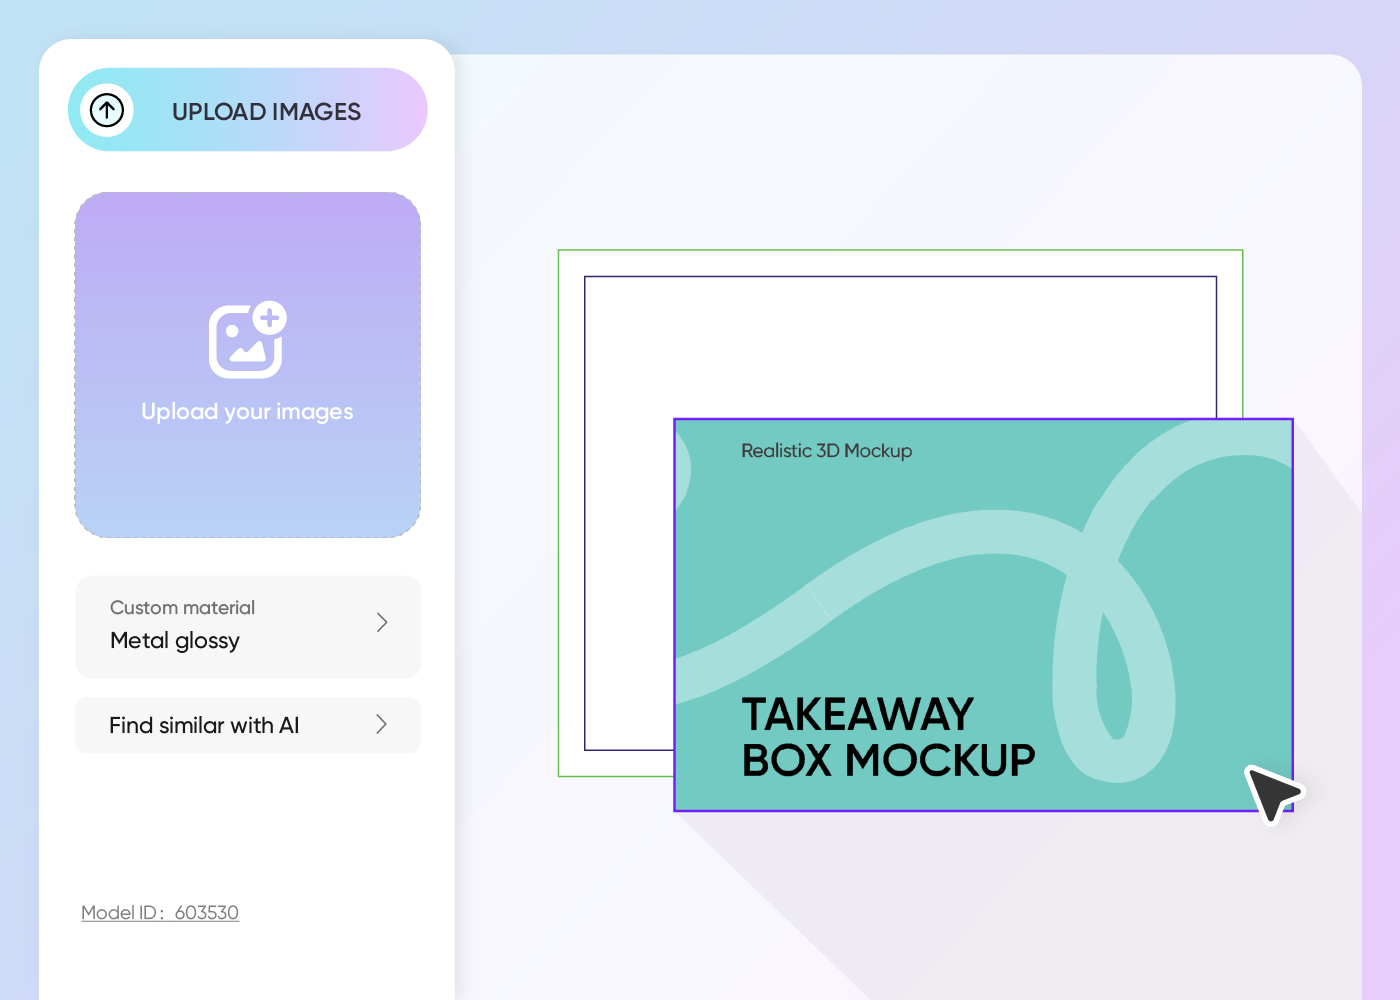Click the UPLOAD IMAGES button
Image resolution: width=1400 pixels, height=1000 pixels.
point(247,110)
